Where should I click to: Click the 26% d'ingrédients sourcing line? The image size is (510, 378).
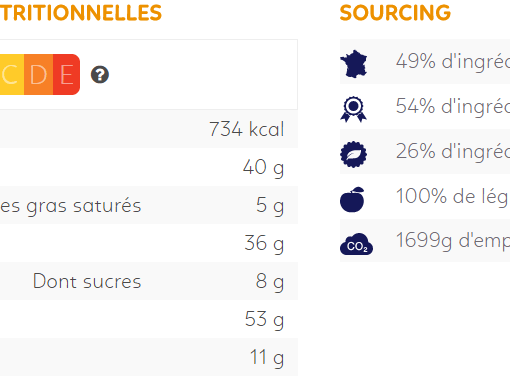pyautogui.click(x=453, y=151)
